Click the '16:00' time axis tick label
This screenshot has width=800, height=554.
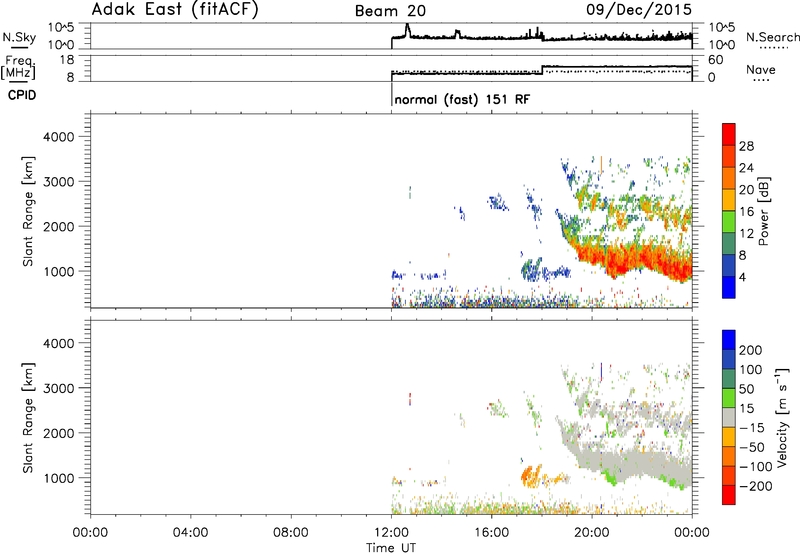tap(491, 533)
